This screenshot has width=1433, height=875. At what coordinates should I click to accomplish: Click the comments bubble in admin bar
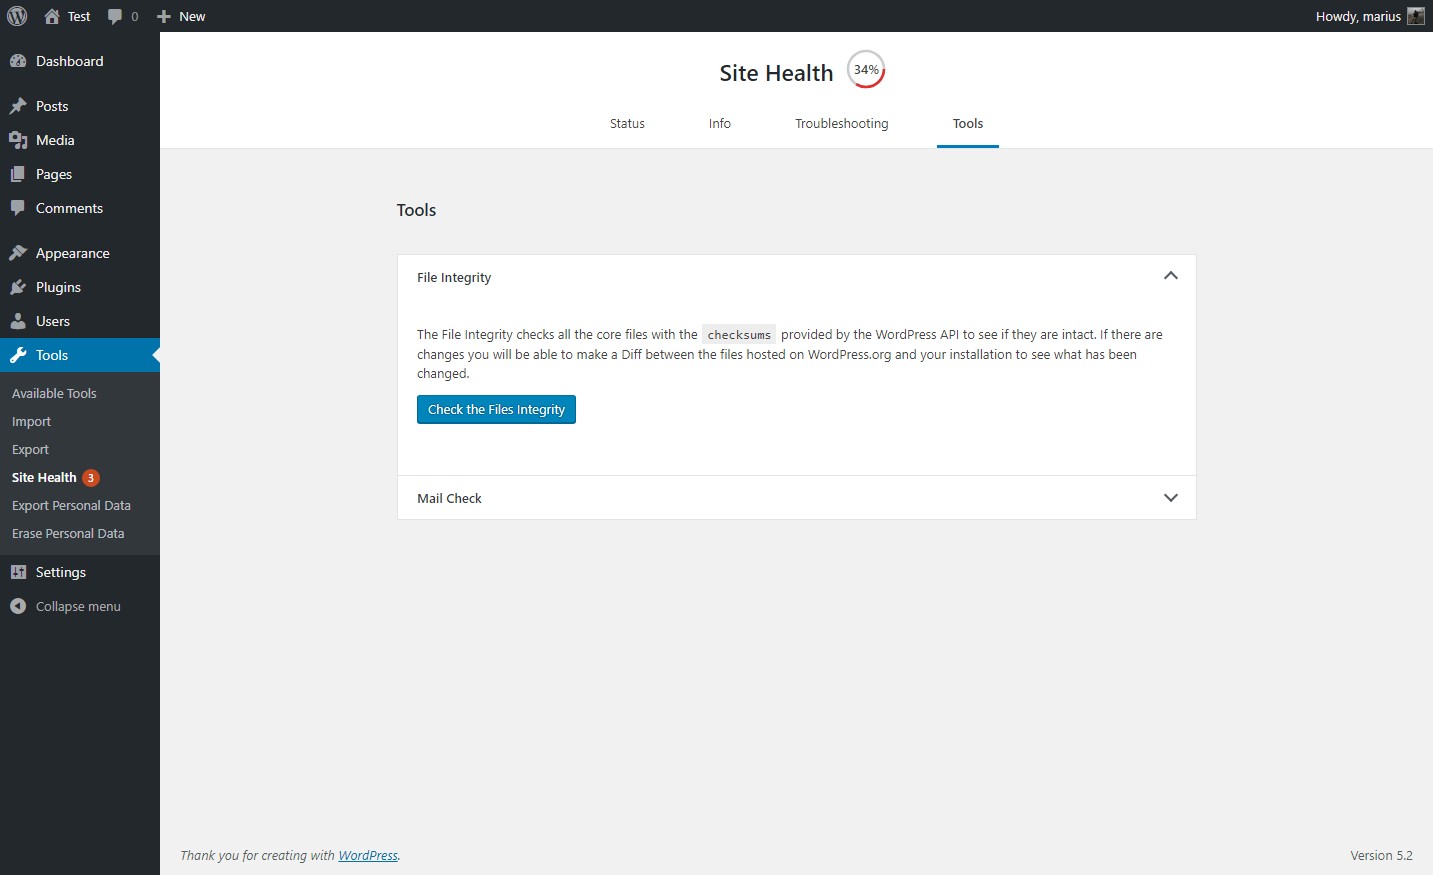coord(116,16)
